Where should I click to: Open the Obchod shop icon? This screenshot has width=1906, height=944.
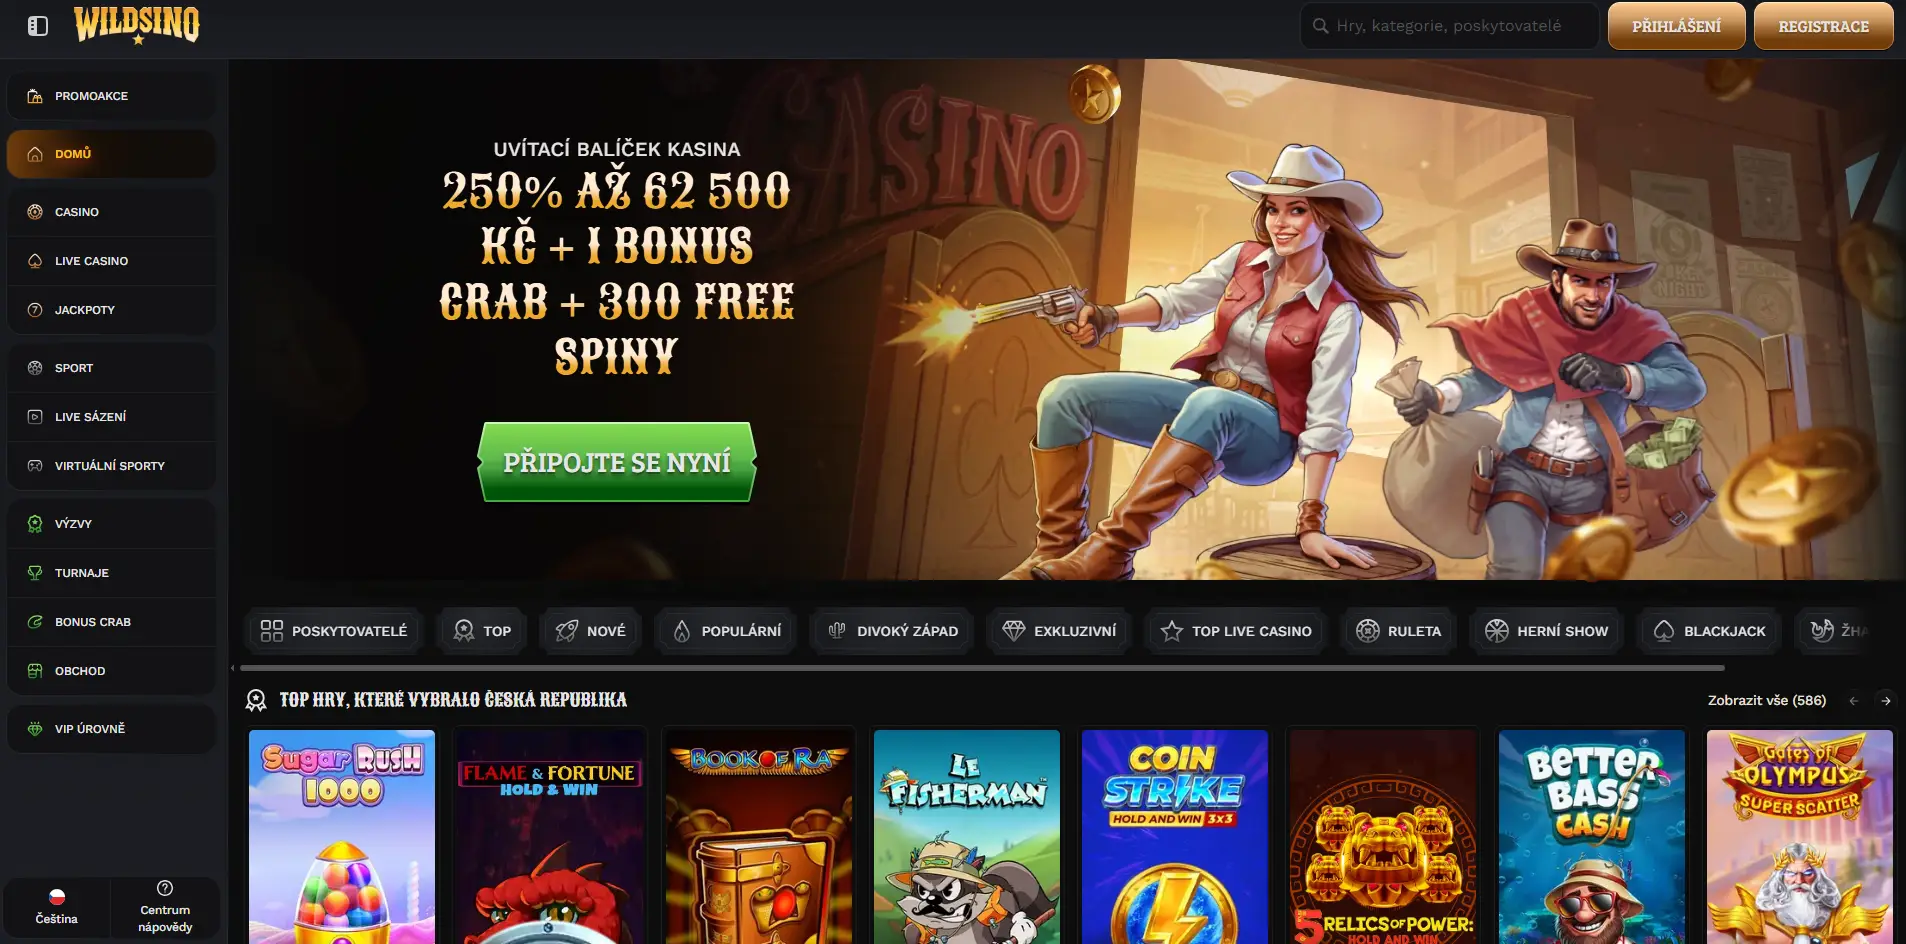35,671
